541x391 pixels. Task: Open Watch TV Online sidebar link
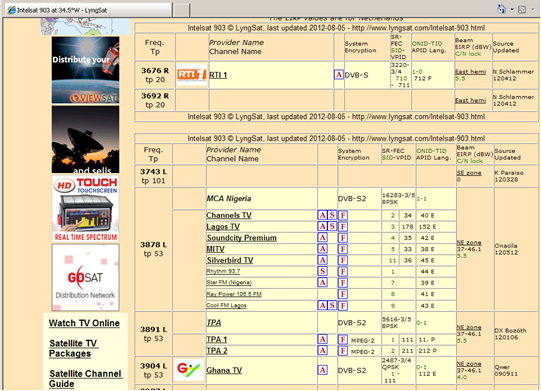pos(84,323)
